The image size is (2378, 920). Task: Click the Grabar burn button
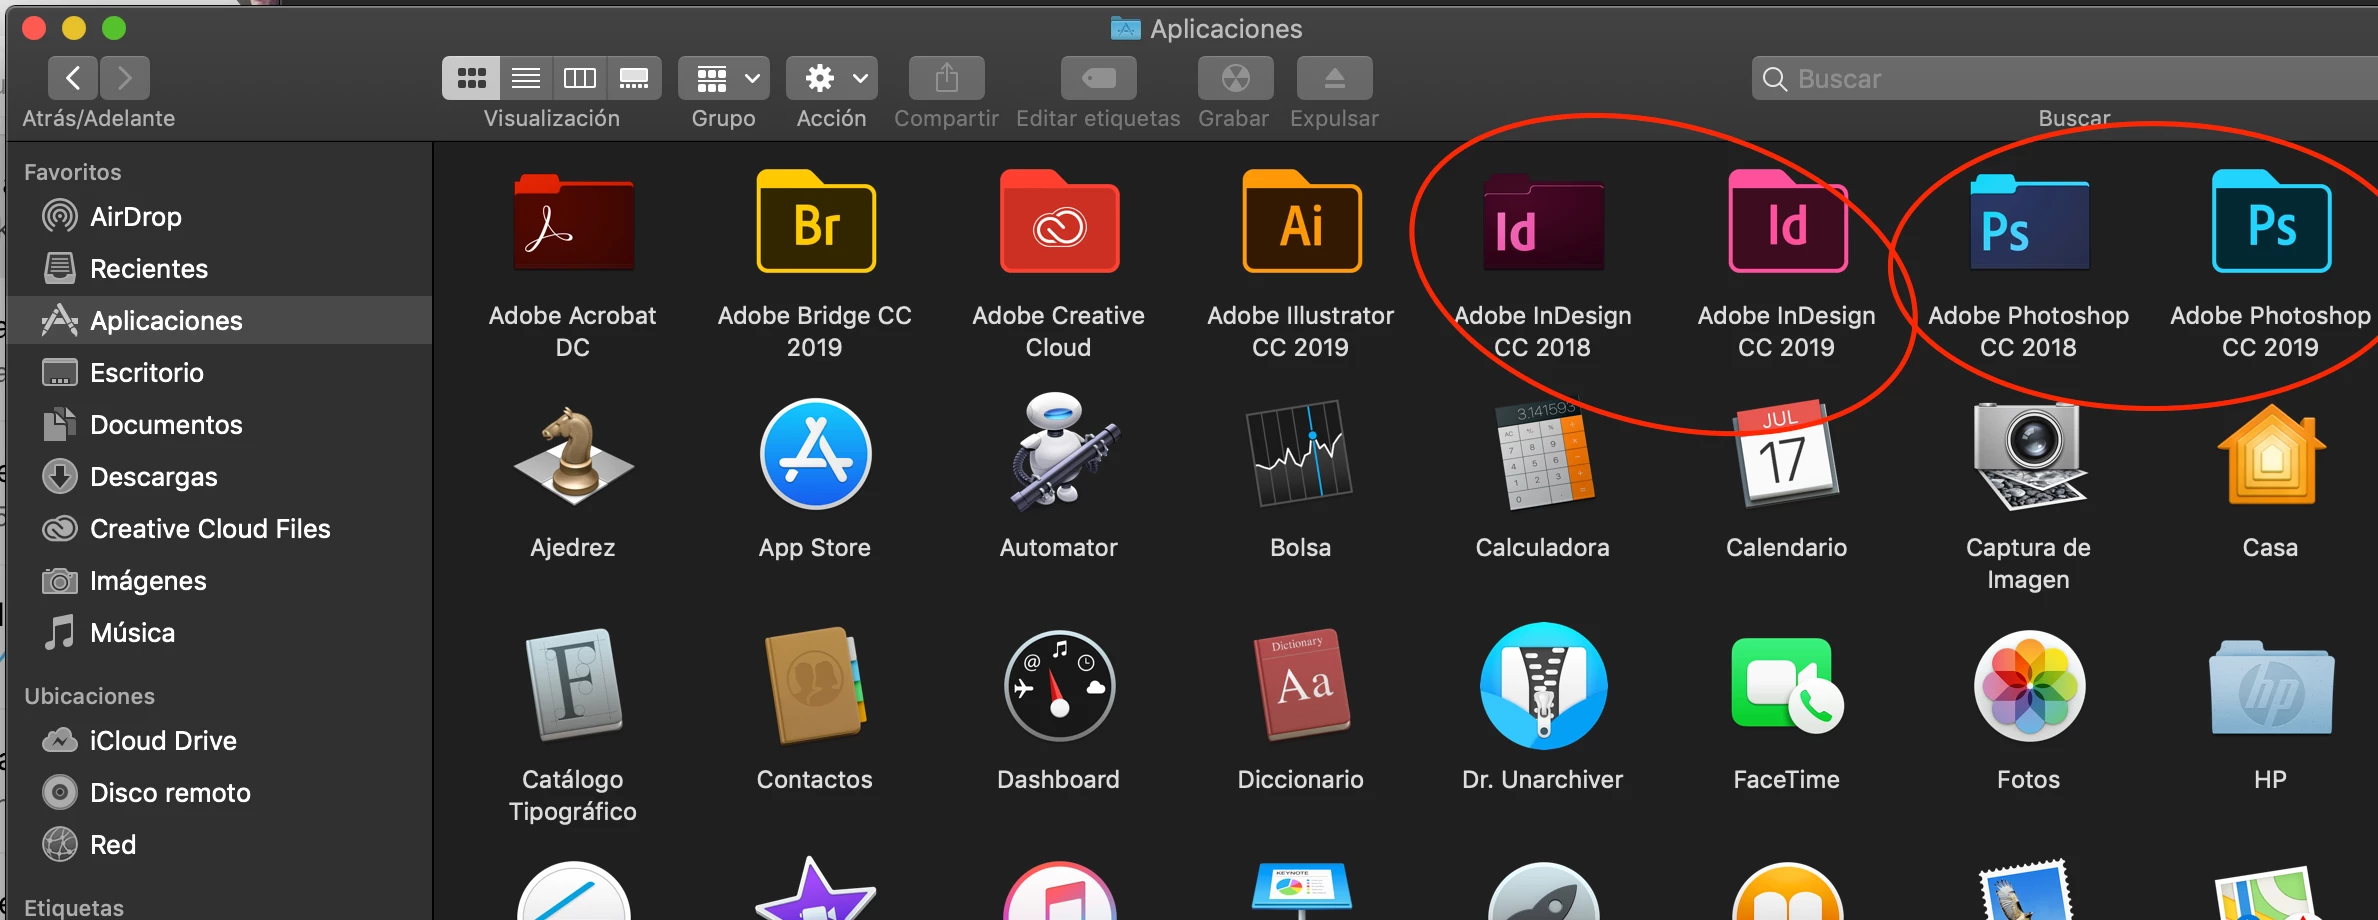pos(1236,78)
